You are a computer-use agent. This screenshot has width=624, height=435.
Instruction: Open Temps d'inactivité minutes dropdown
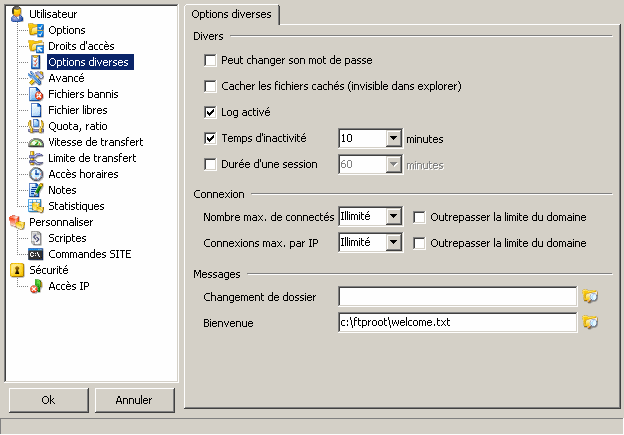[x=393, y=139]
